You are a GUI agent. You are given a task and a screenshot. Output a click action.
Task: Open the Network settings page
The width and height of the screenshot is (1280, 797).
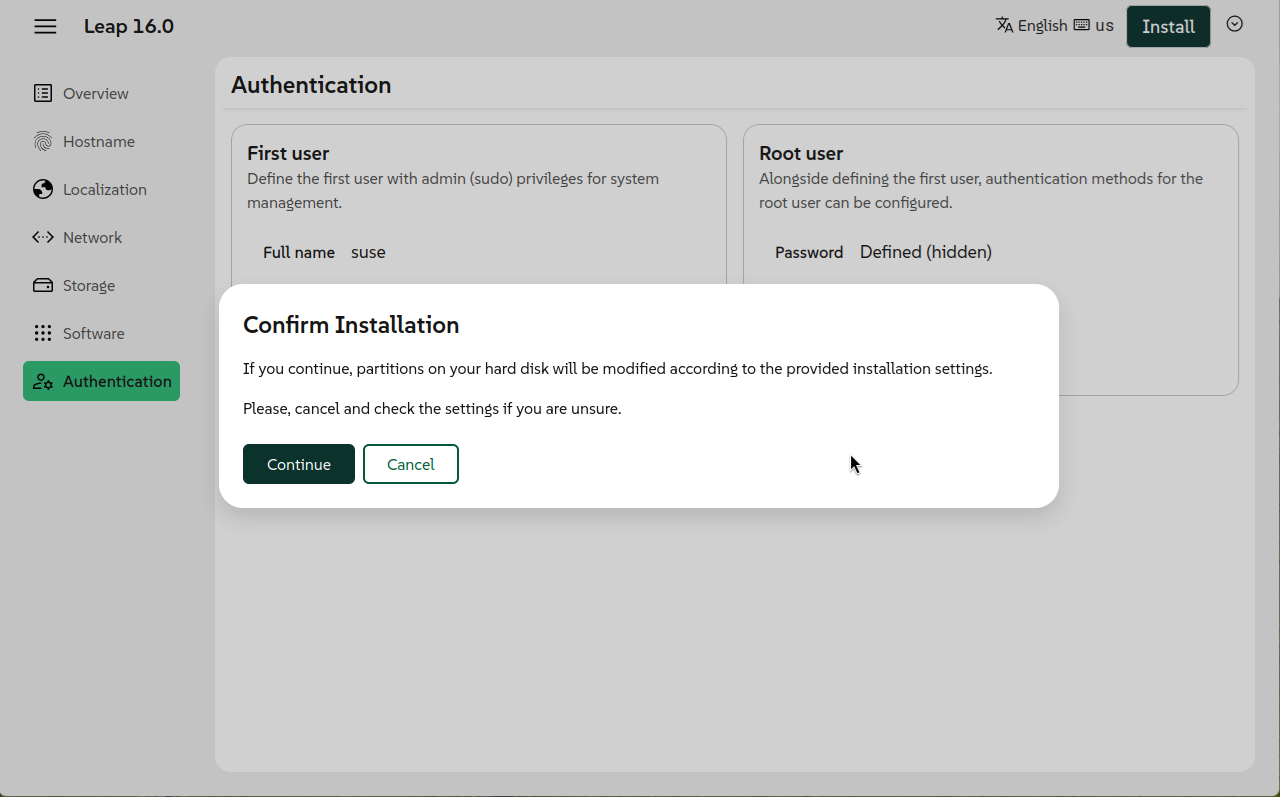tap(92, 237)
